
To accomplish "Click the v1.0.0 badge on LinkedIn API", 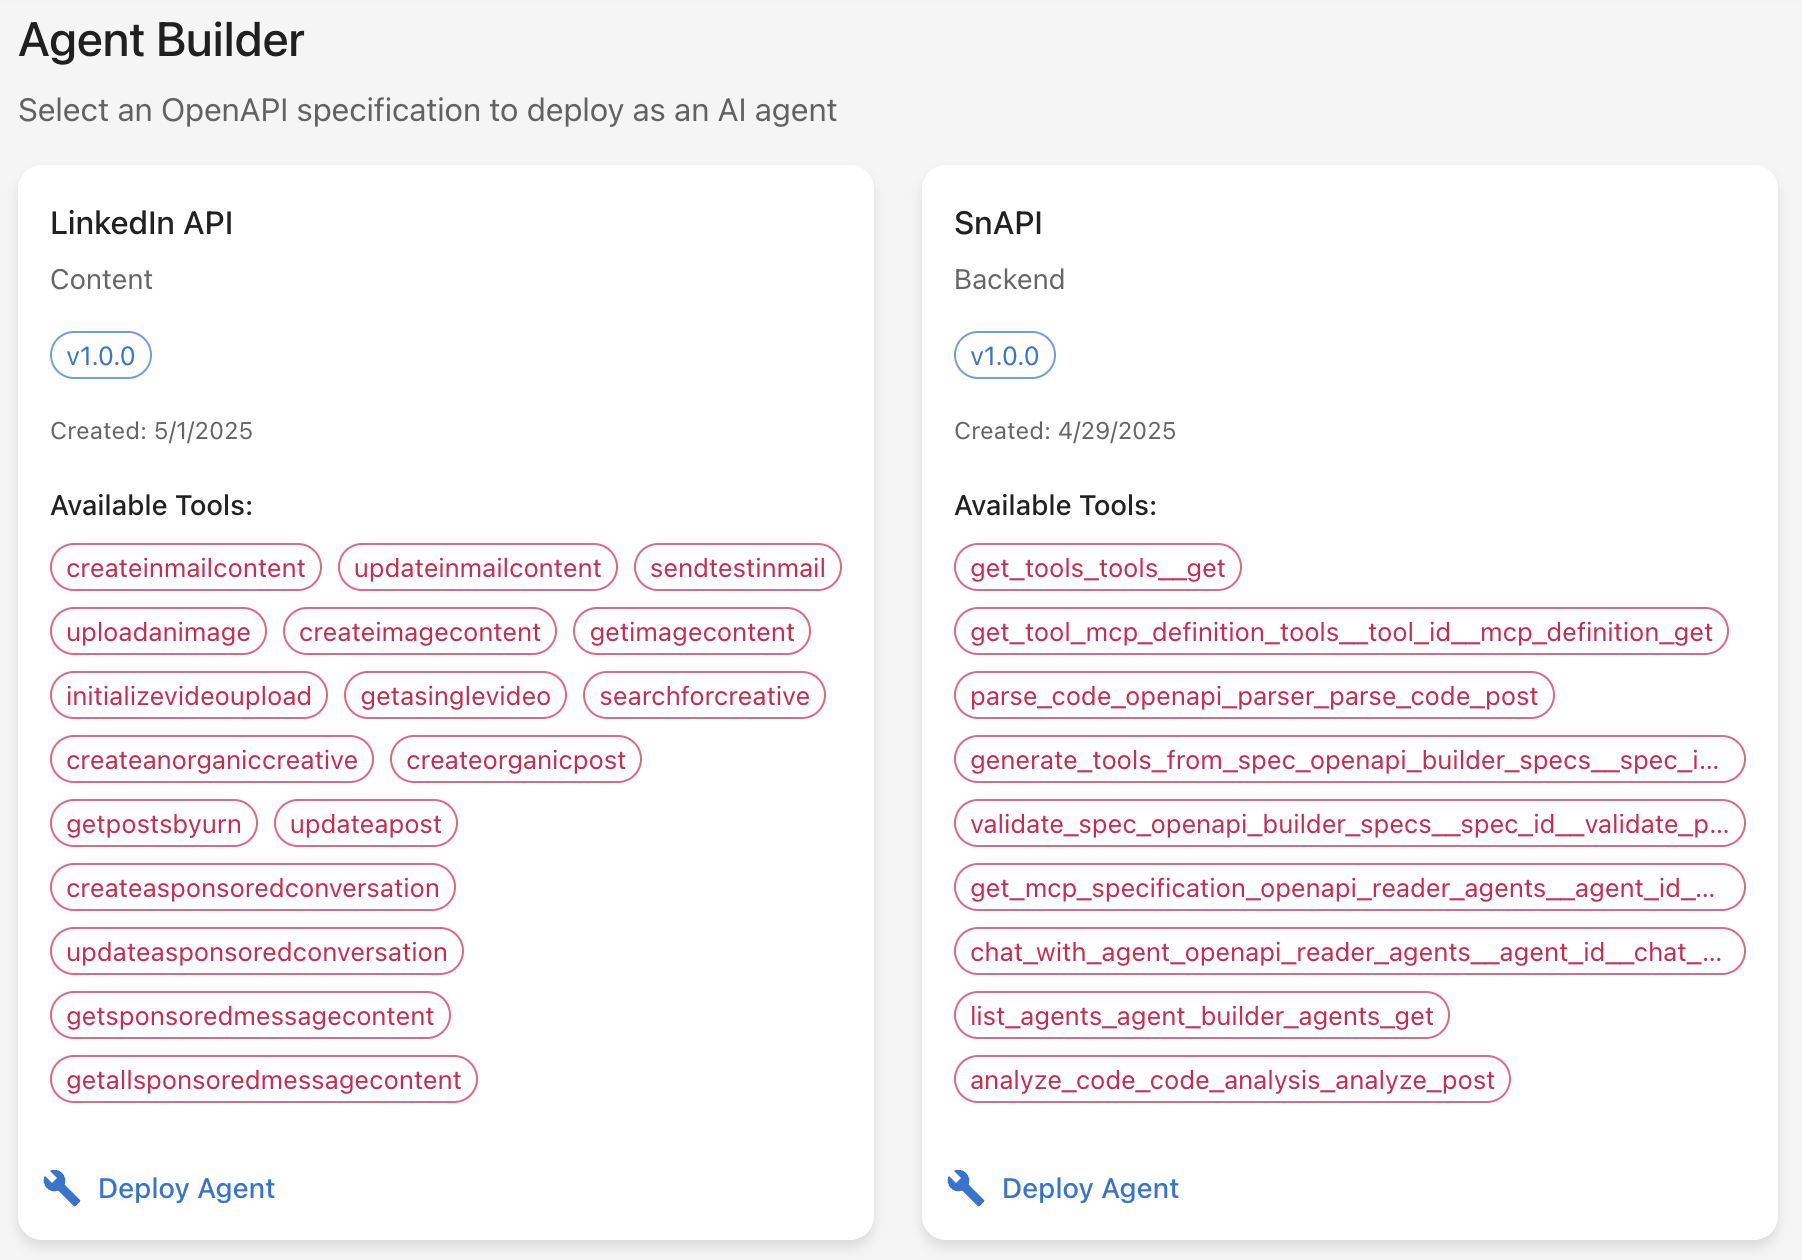I will tap(101, 356).
